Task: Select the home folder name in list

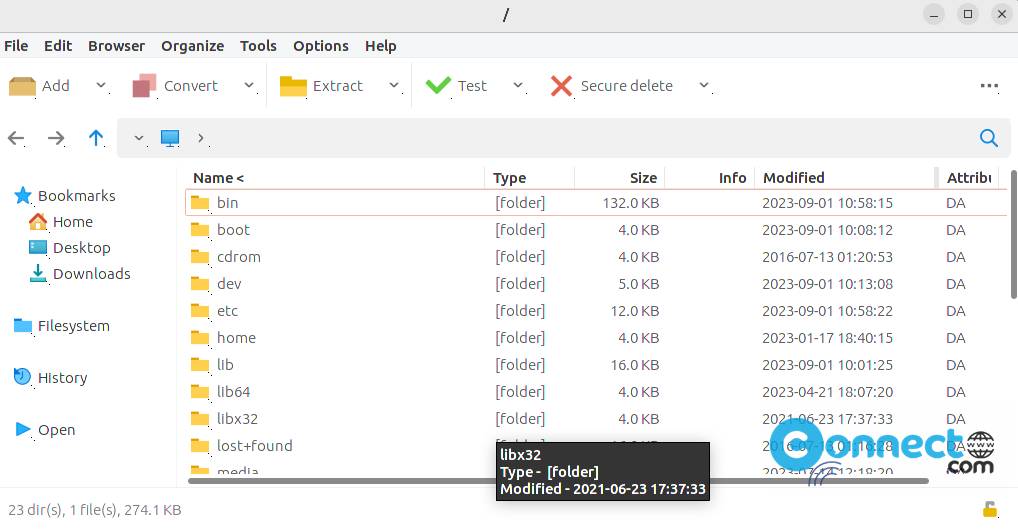Action: pyautogui.click(x=236, y=338)
